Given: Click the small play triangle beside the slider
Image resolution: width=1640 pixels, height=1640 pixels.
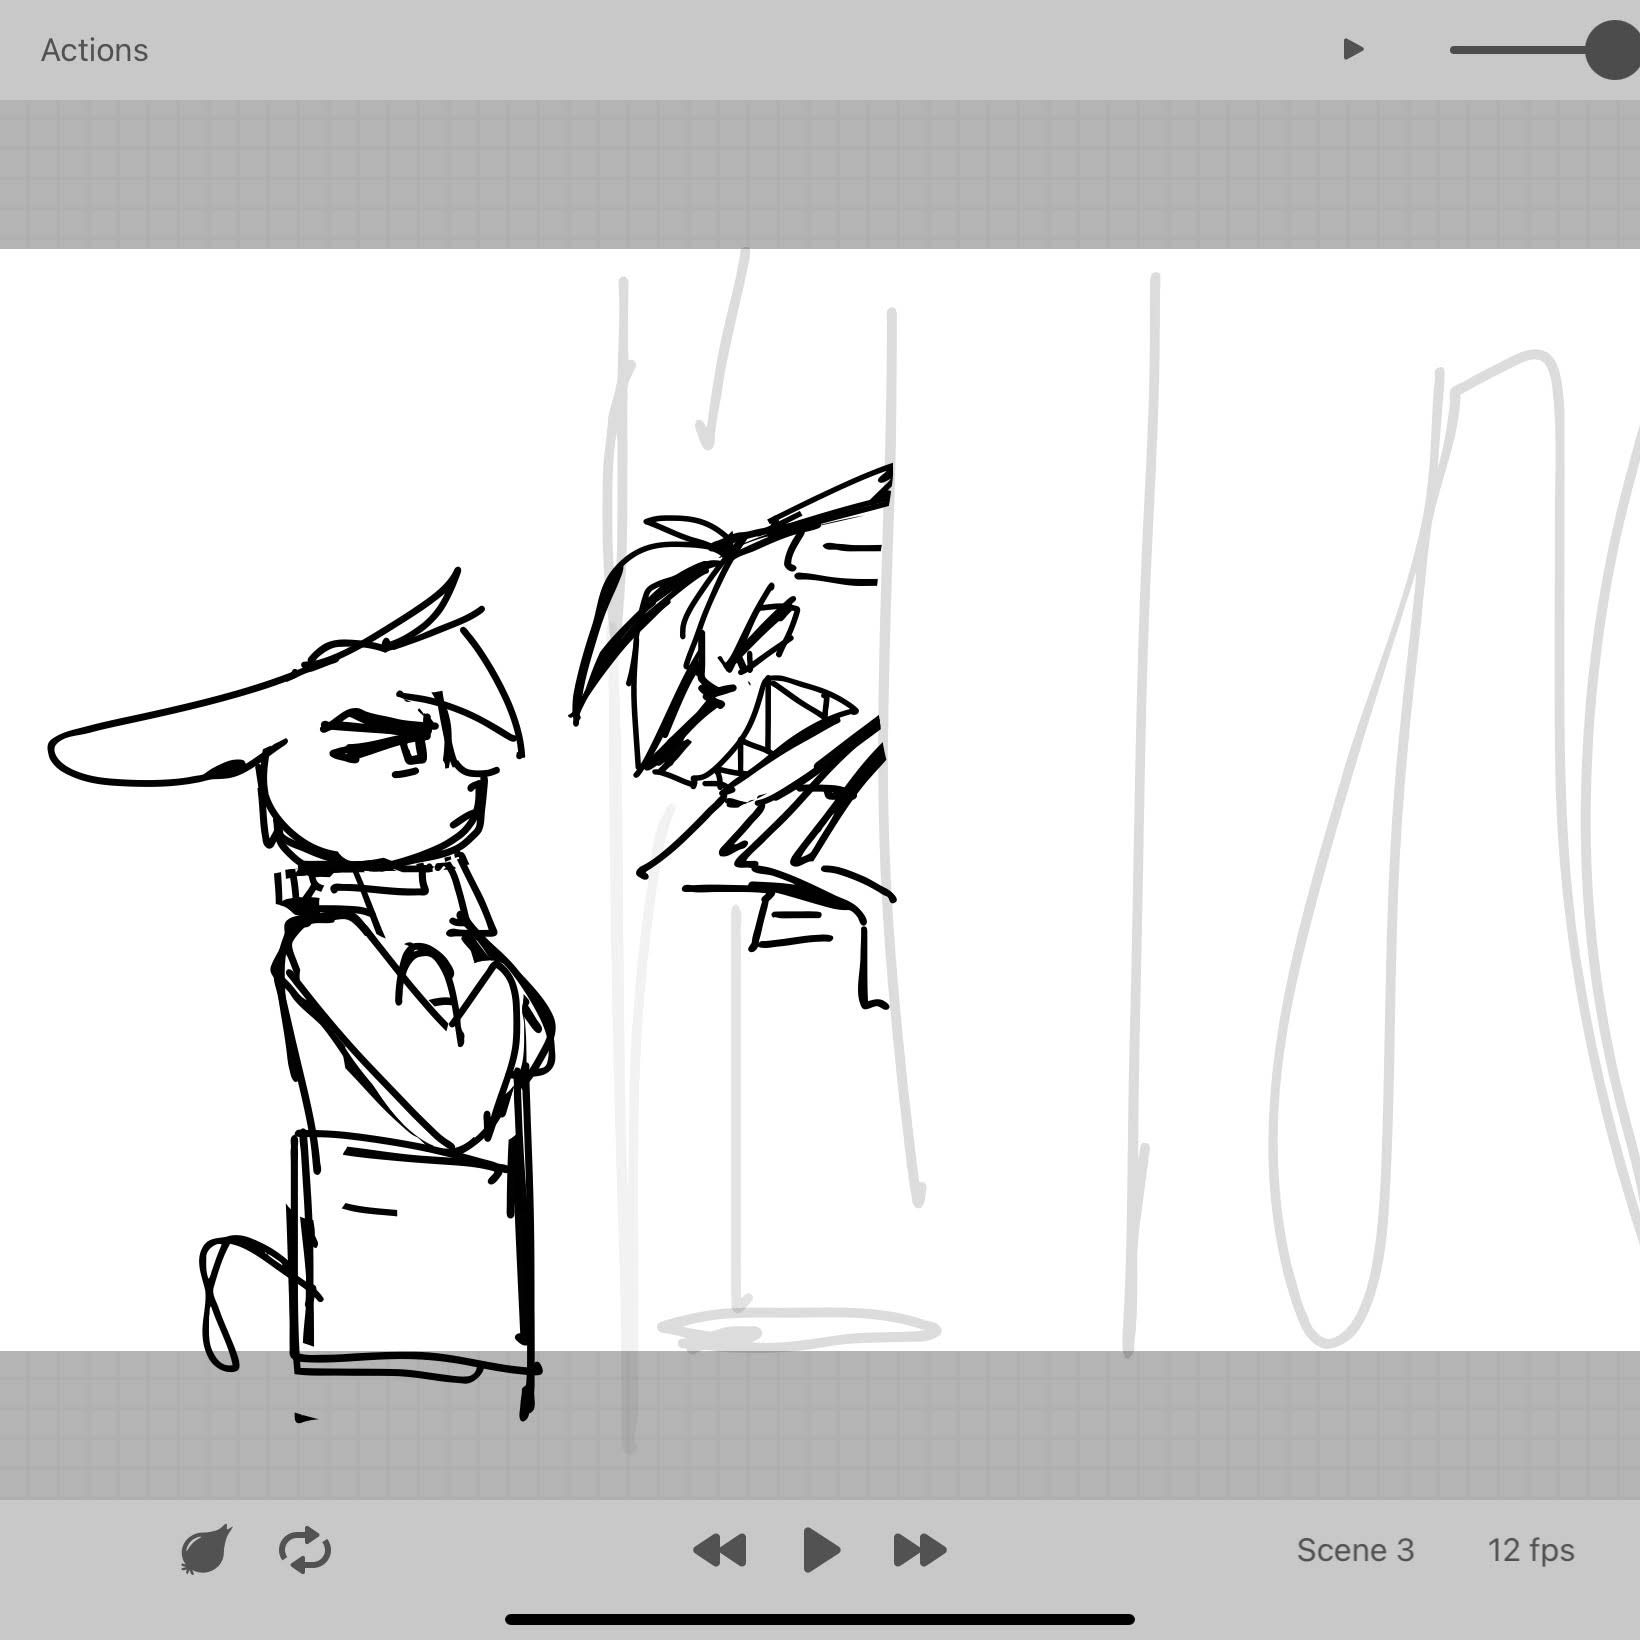Looking at the screenshot, I should [x=1353, y=49].
